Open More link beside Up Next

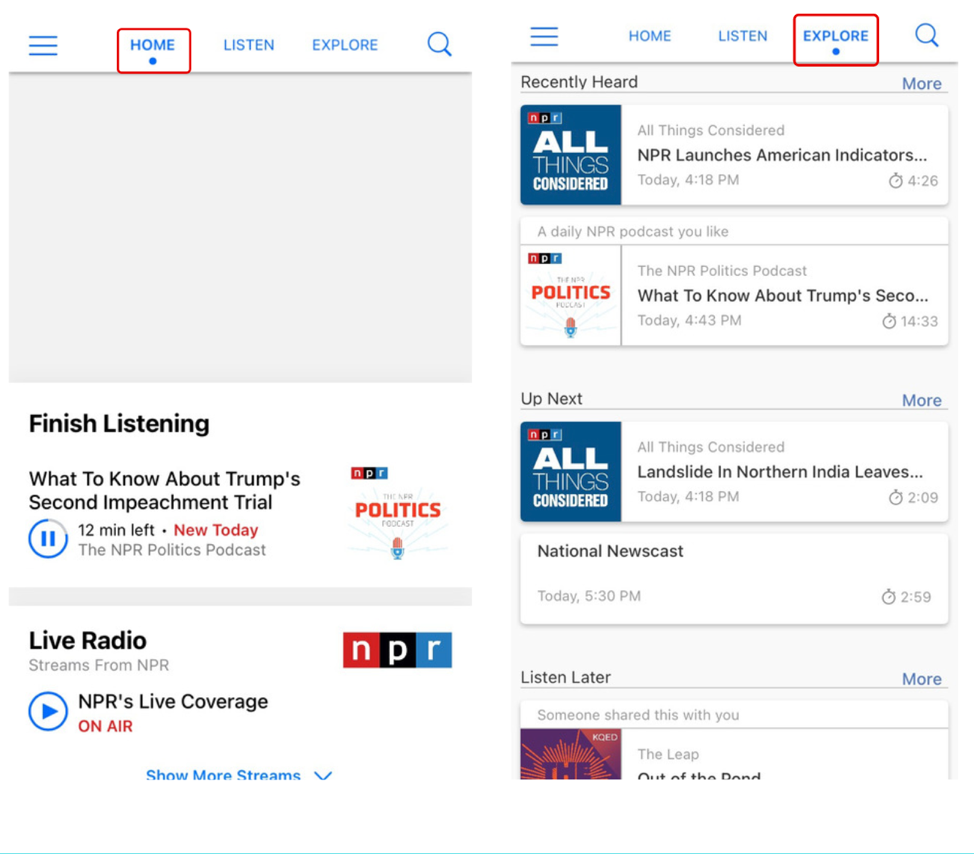pos(922,400)
